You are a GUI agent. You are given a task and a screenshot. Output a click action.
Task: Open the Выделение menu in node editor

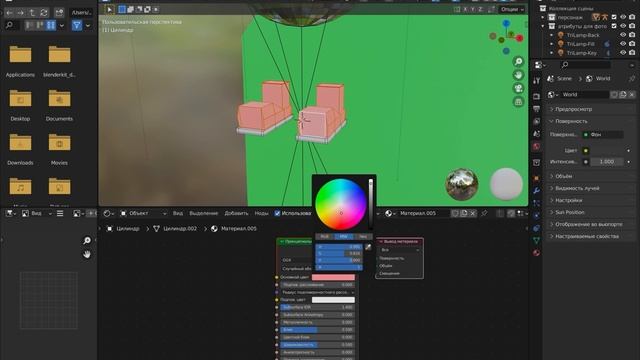click(x=203, y=213)
